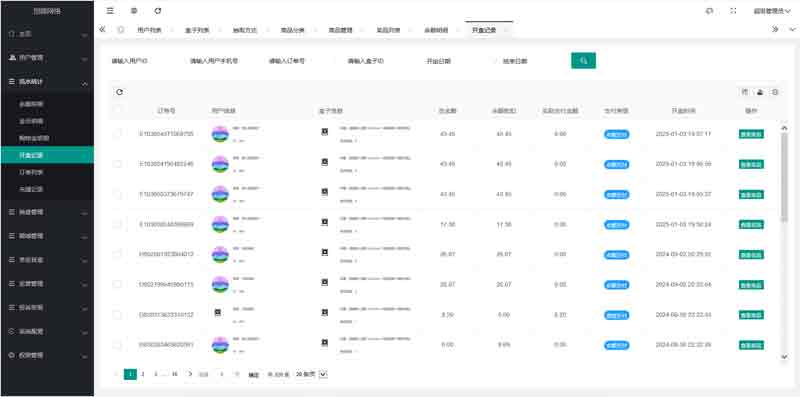Click the scrollbar down arrow beside the table

pyautogui.click(x=784, y=357)
